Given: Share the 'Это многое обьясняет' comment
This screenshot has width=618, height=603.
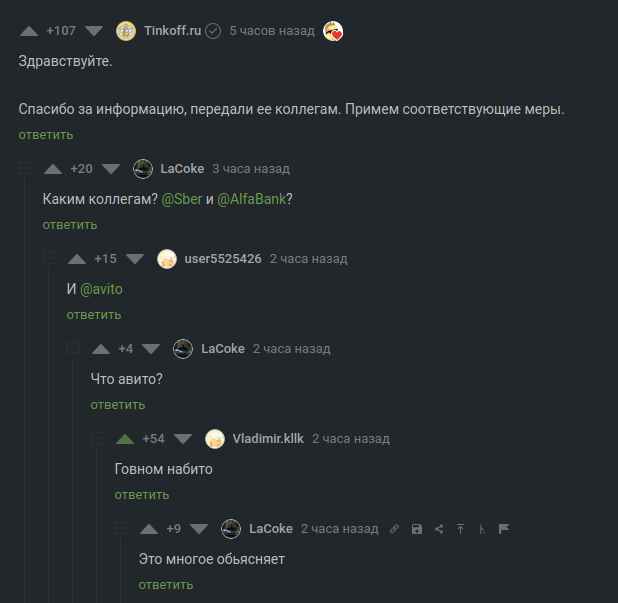Looking at the screenshot, I should (439, 529).
